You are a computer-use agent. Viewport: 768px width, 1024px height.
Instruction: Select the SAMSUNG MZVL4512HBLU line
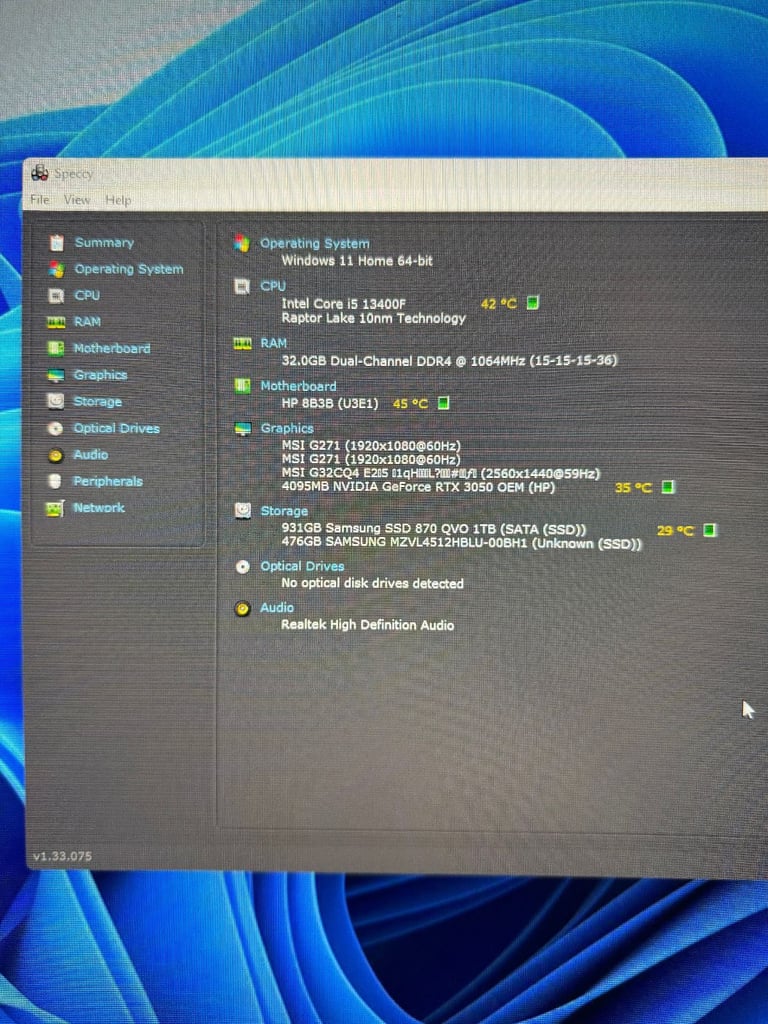[x=462, y=543]
